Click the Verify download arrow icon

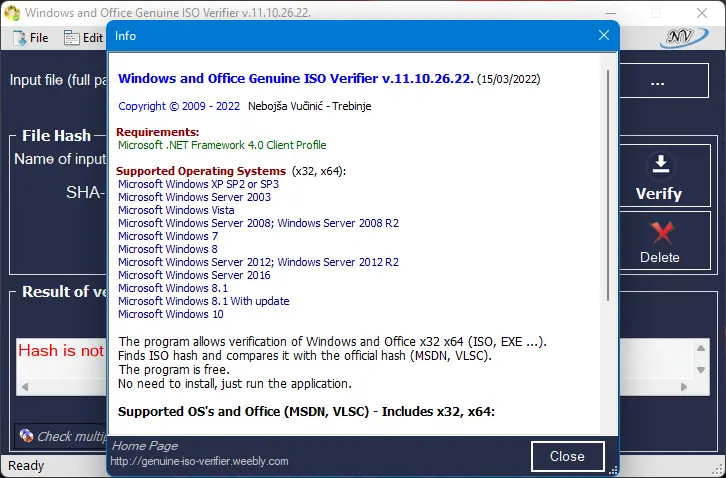point(661,165)
